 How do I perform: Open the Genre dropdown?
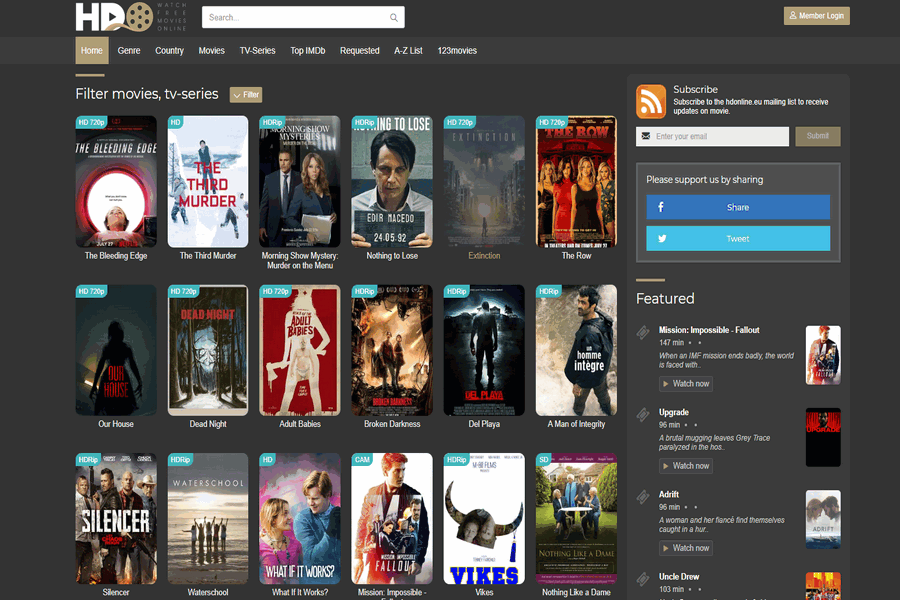tap(128, 50)
